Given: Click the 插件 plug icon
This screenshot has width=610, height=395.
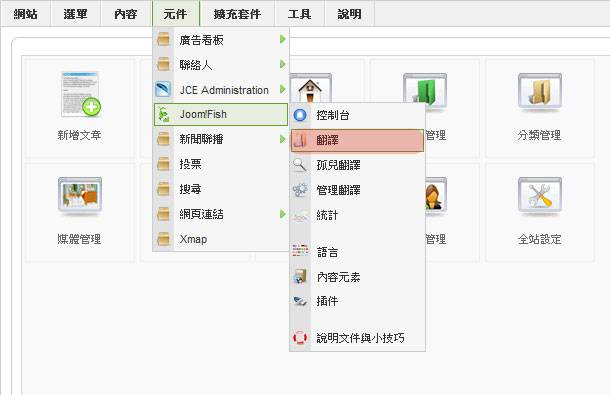Looking at the screenshot, I should (300, 301).
